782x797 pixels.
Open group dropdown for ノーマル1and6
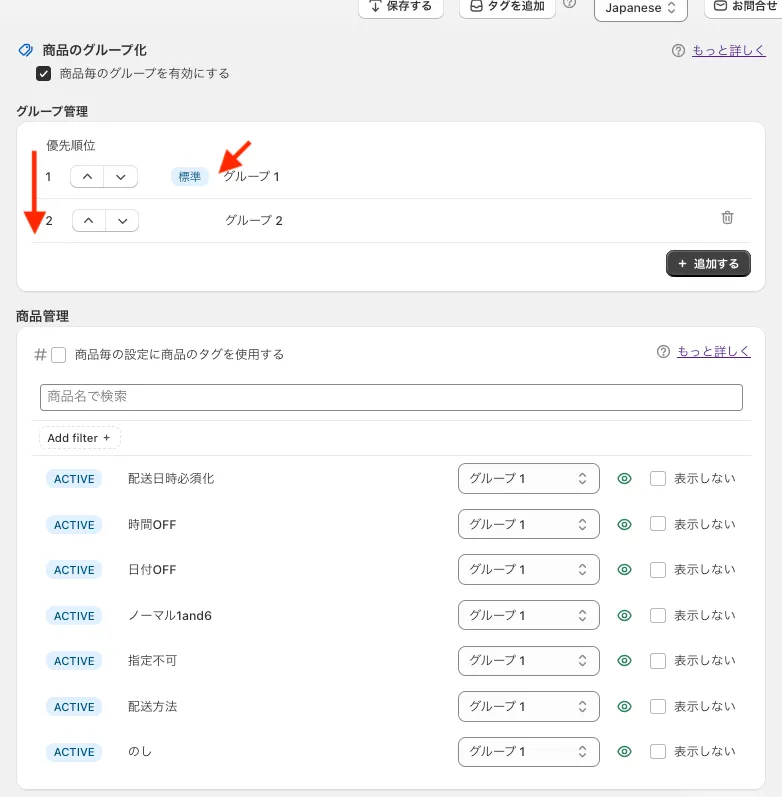[528, 615]
